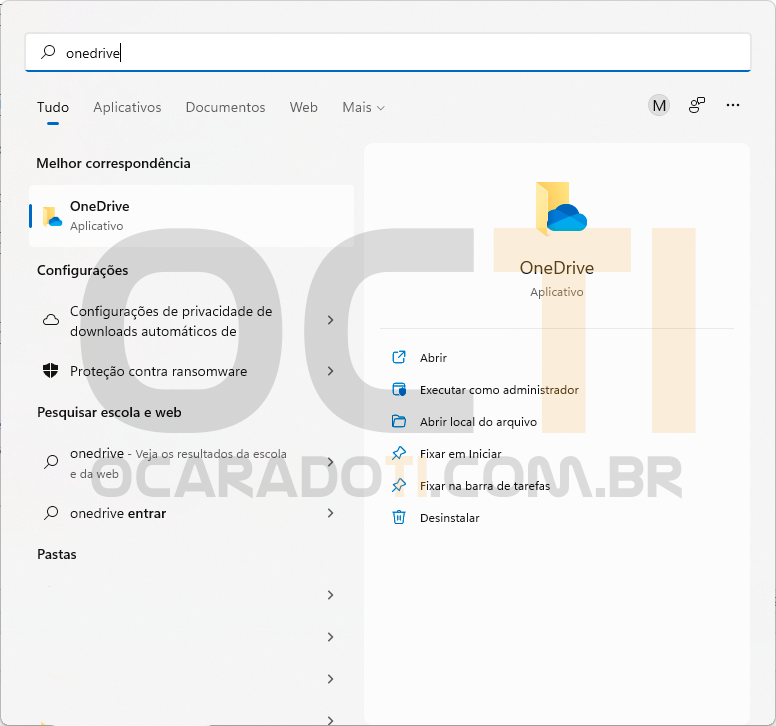
Task: Switch to the Documentos tab
Action: click(225, 107)
